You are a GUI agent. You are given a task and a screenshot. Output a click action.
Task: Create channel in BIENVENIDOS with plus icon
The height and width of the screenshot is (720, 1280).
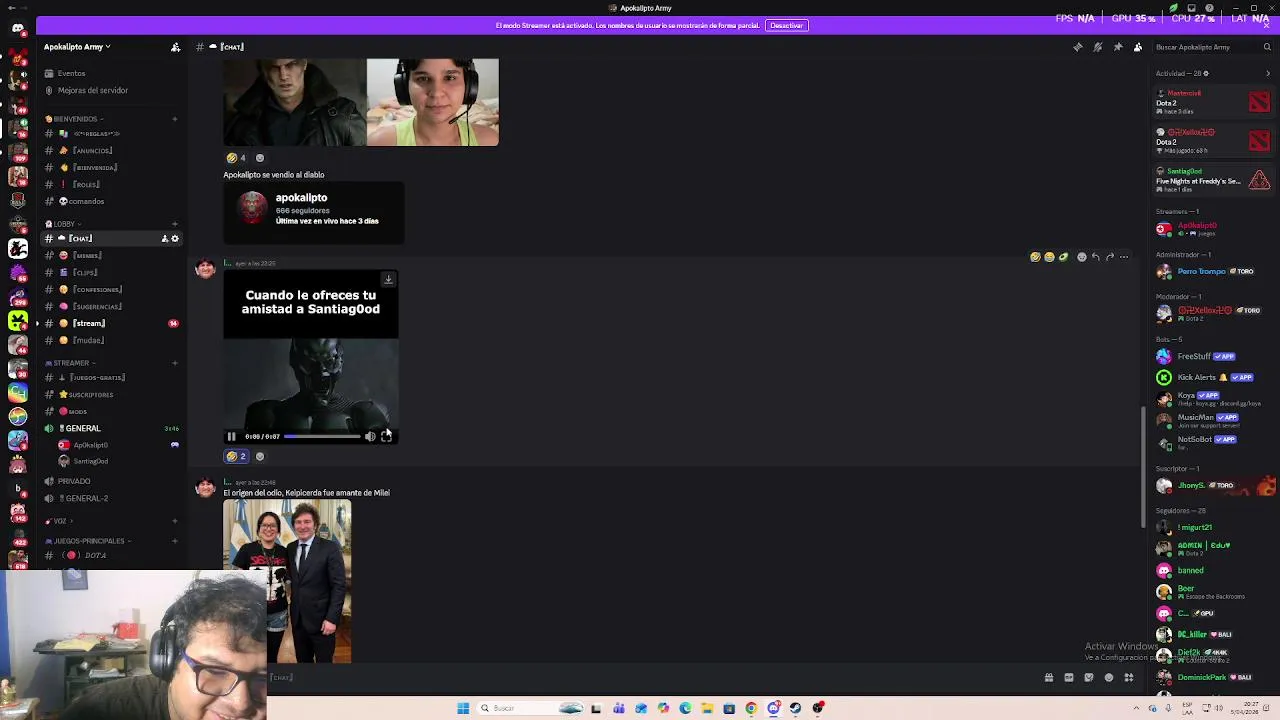(x=174, y=119)
